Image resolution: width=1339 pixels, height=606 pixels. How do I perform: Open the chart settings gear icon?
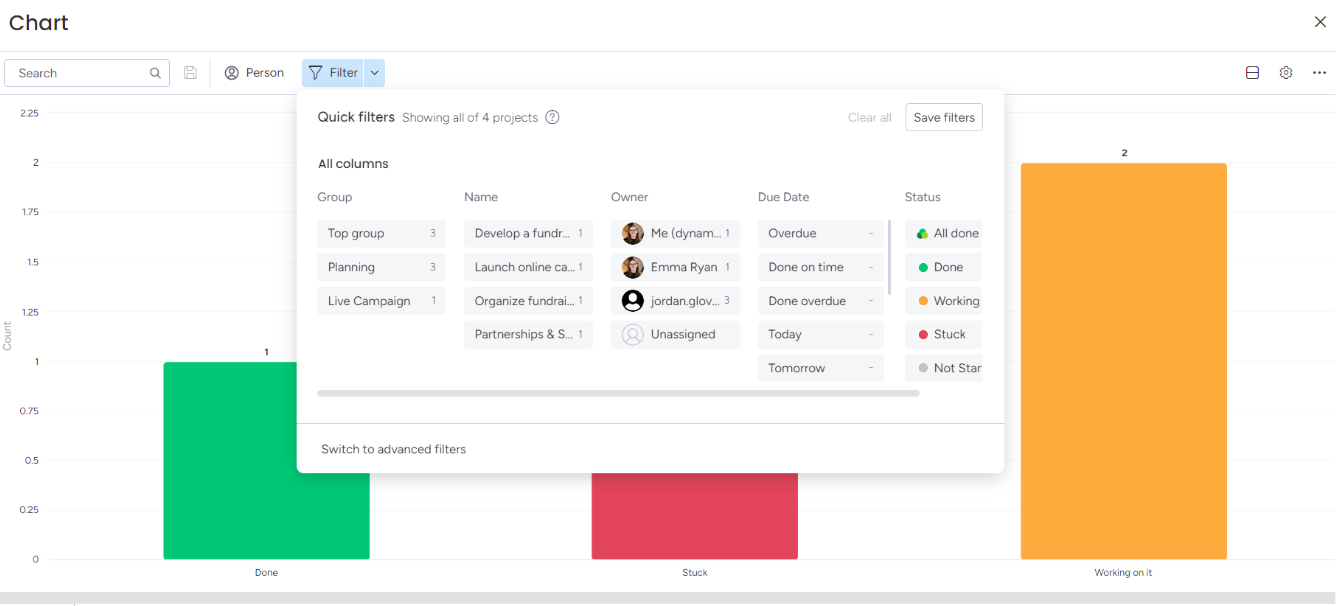tap(1286, 73)
